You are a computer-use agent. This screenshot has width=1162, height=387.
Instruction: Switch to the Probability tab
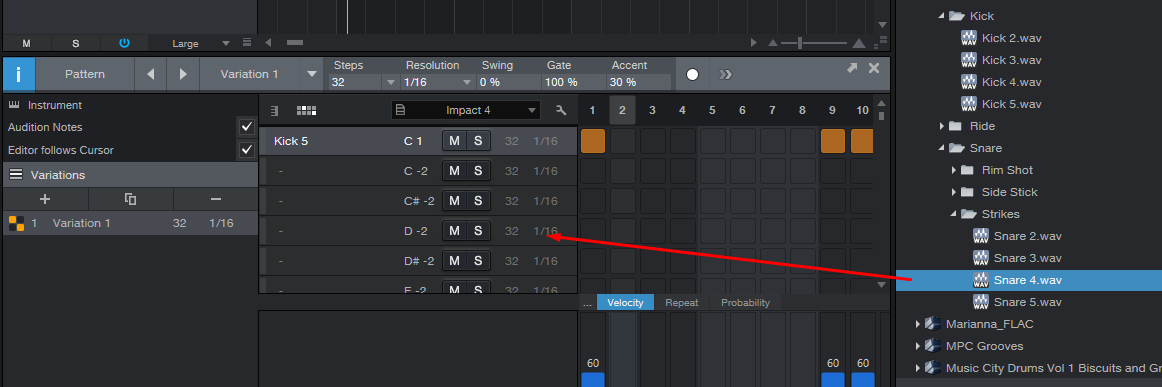point(746,302)
